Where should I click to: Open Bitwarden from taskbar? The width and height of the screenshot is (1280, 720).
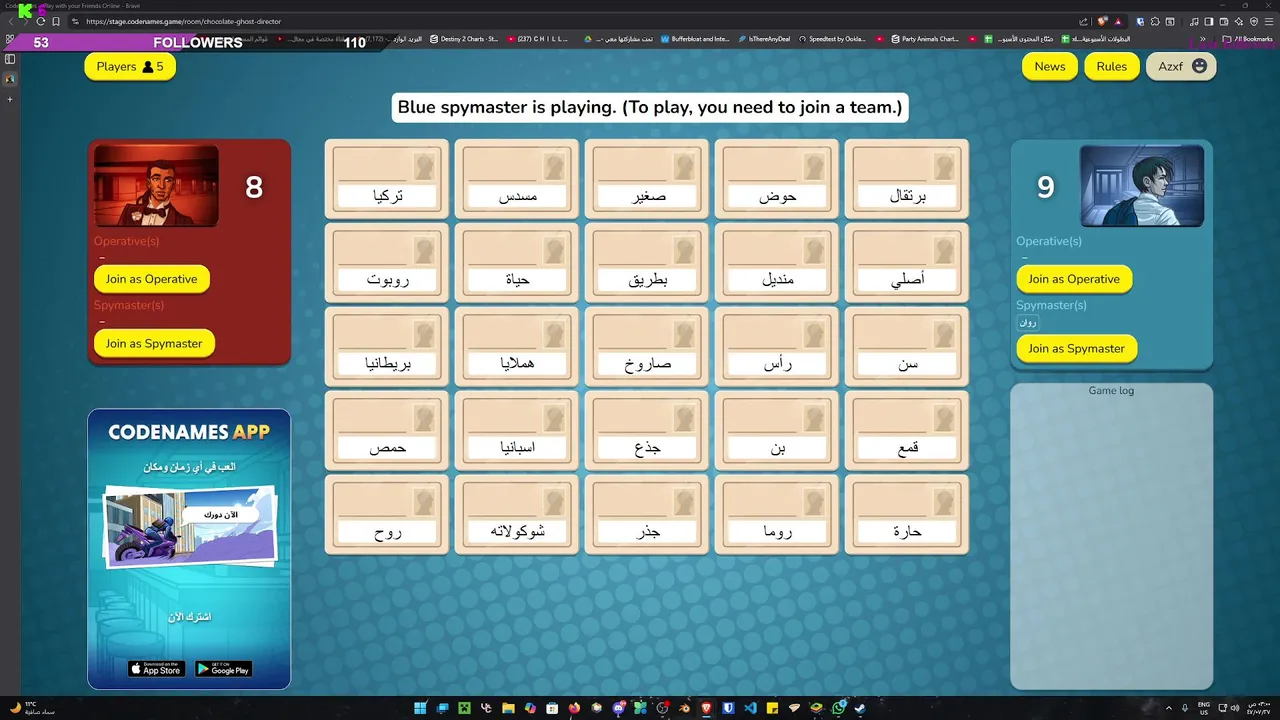729,708
